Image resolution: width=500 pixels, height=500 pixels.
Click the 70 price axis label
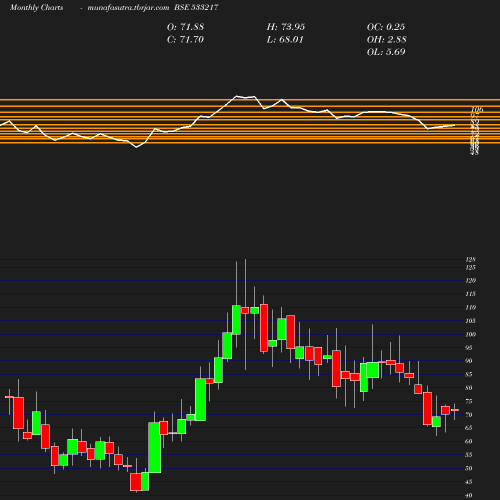click(469, 415)
